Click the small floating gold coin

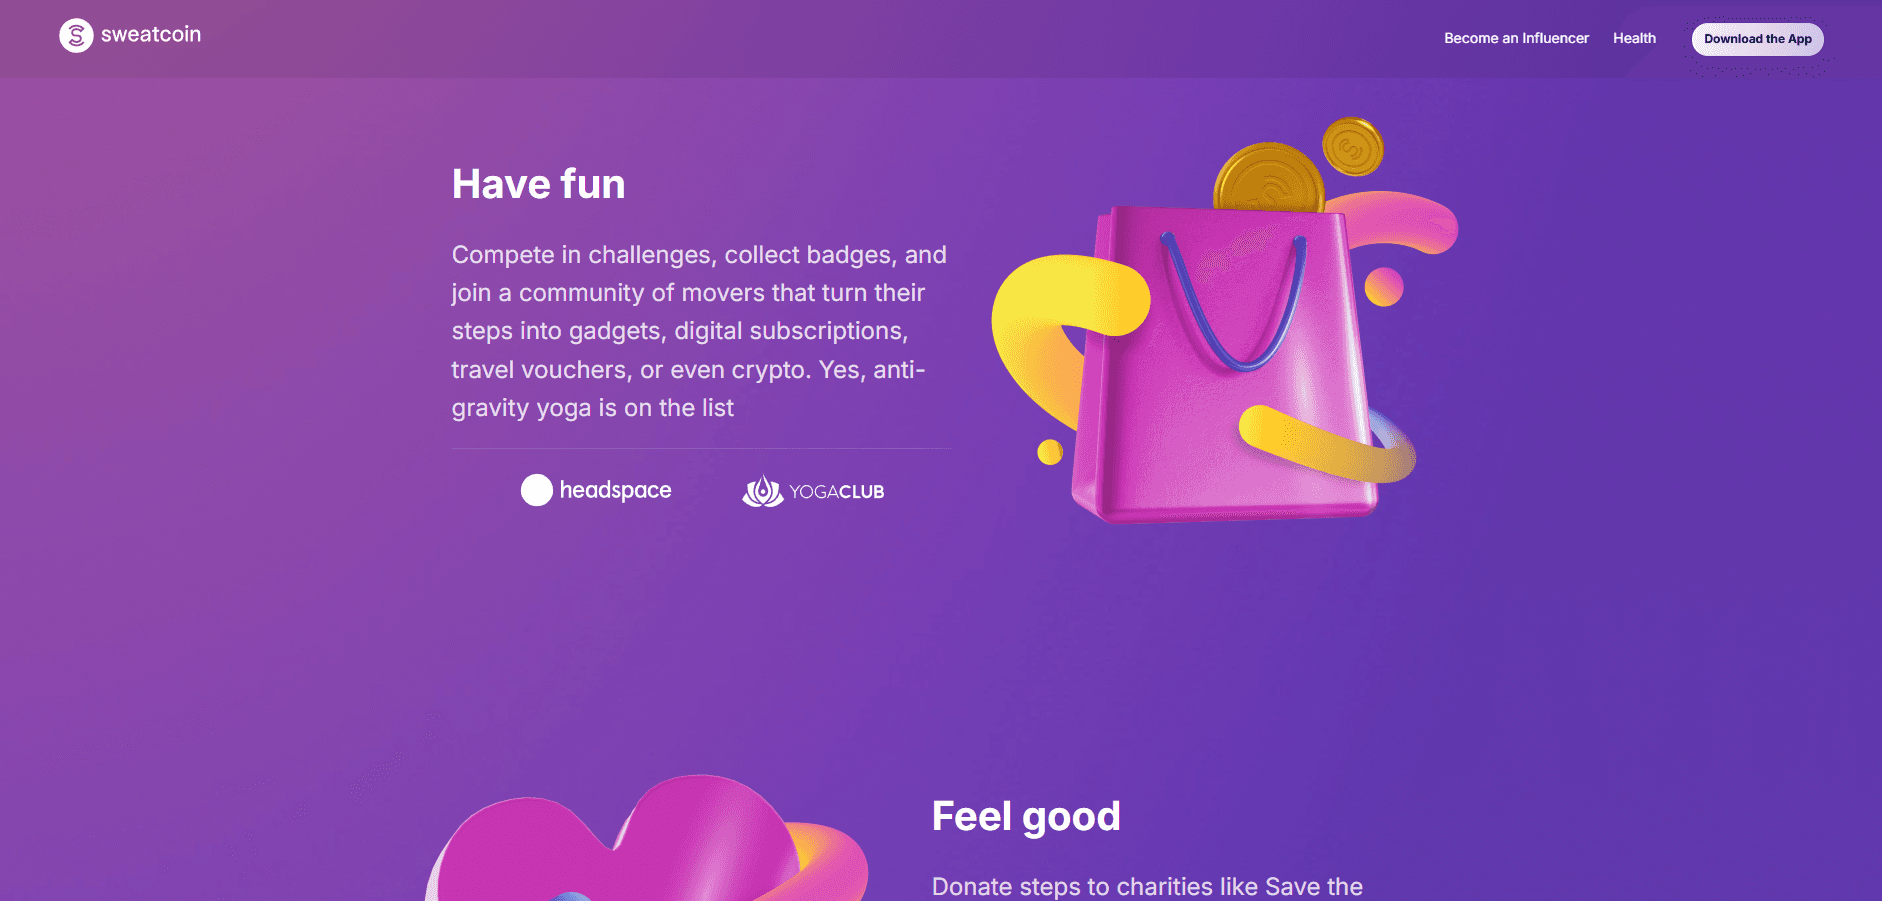coord(1353,147)
